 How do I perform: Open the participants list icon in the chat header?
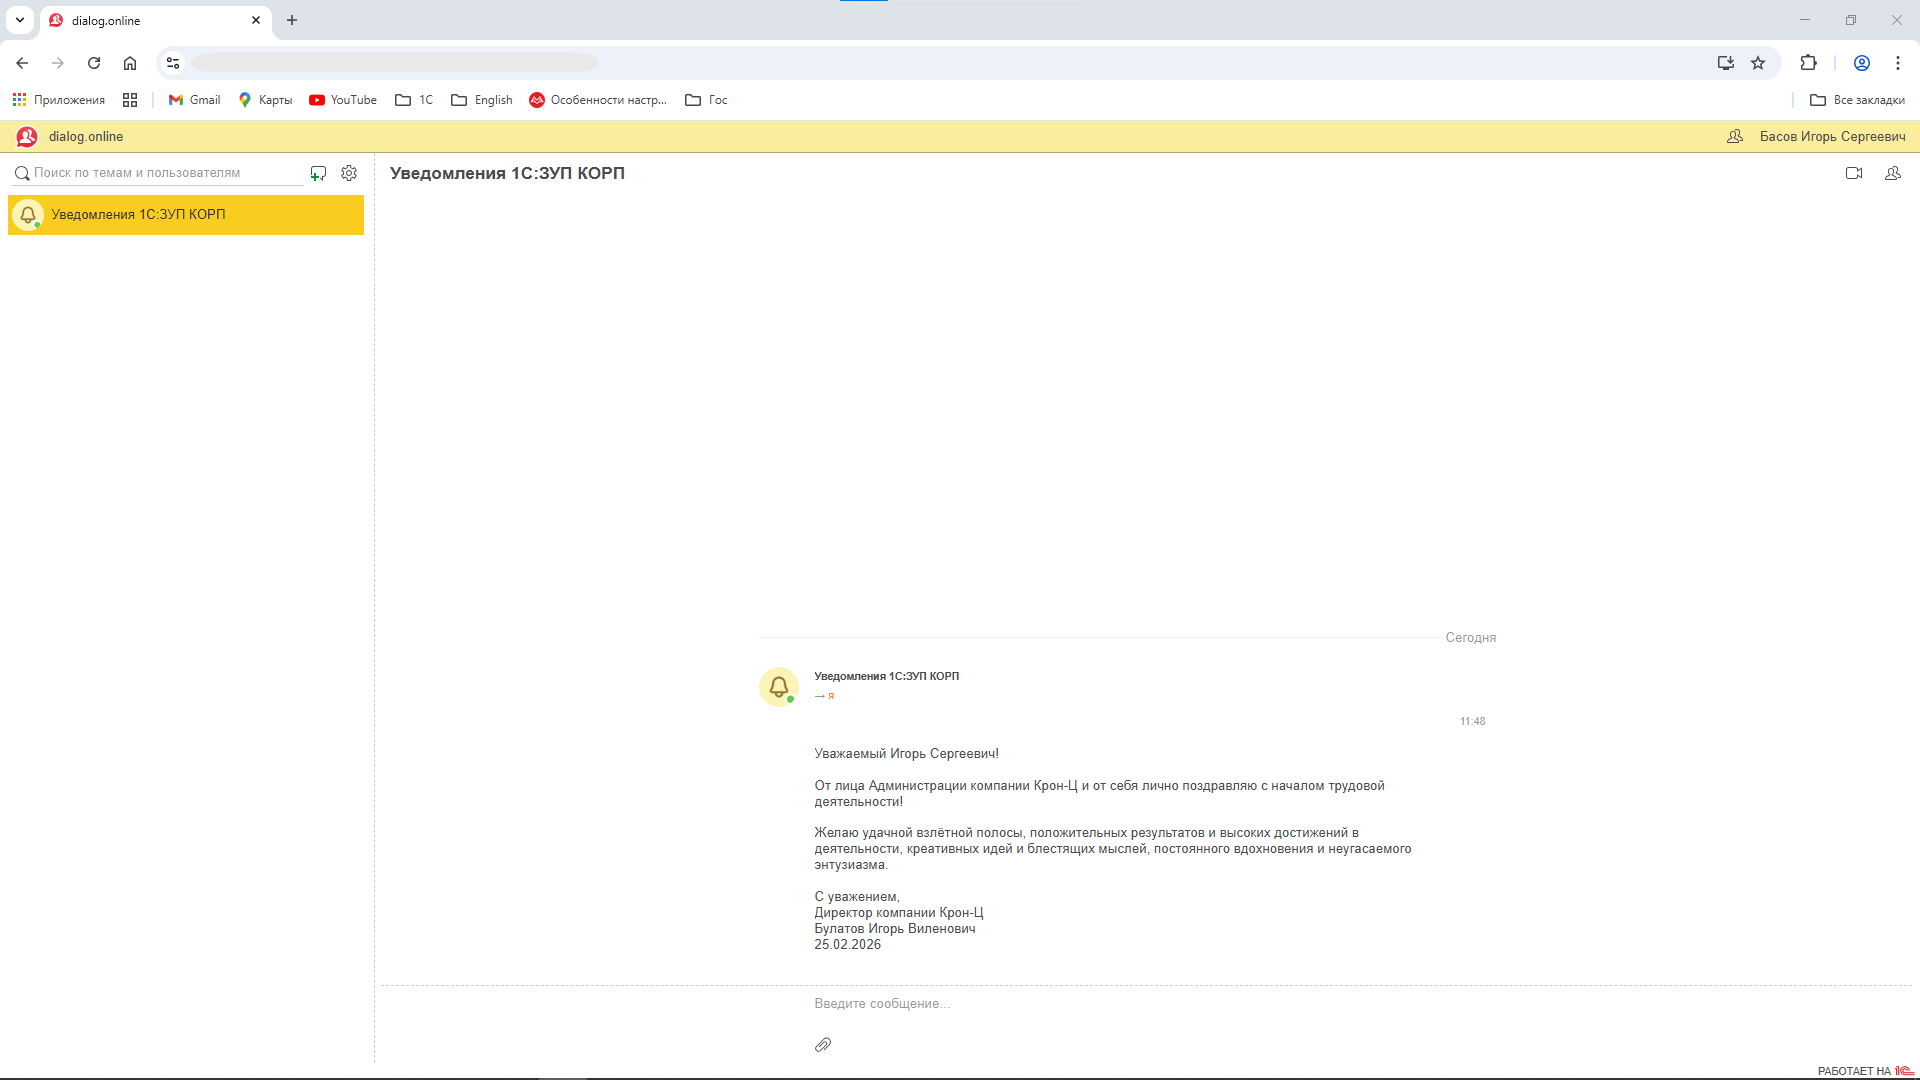click(1892, 173)
